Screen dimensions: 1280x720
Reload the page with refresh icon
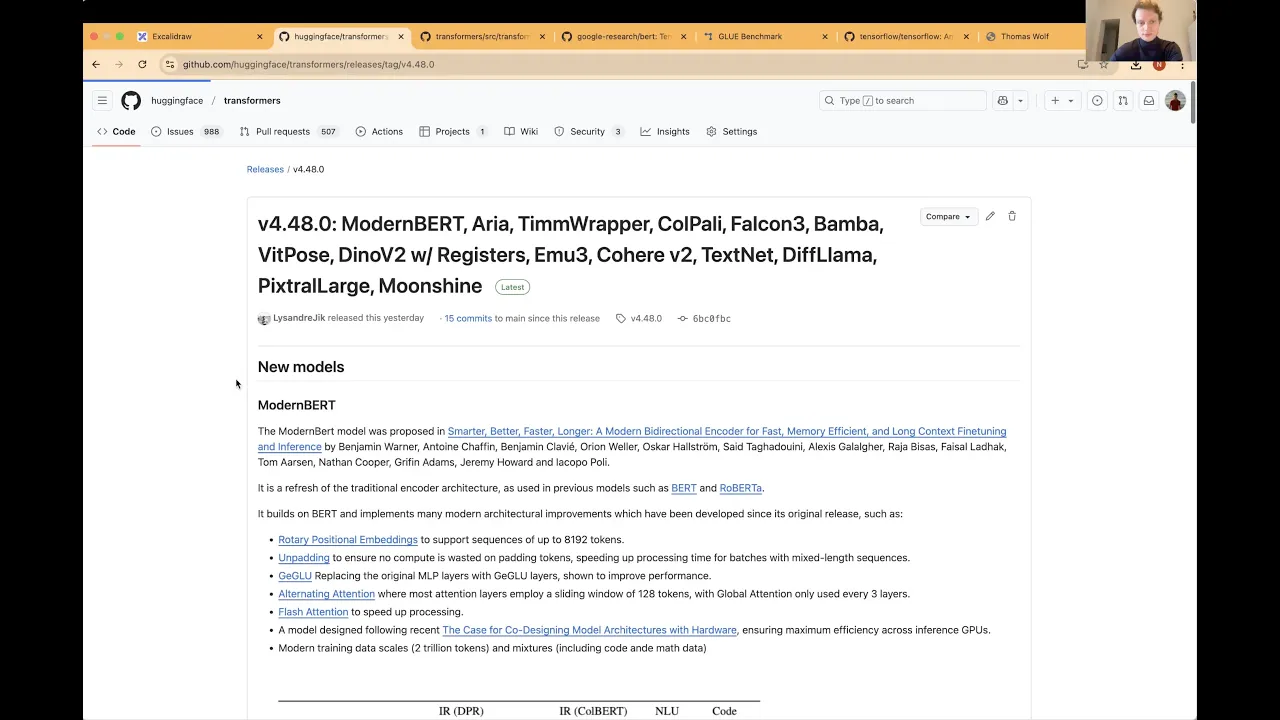142,64
